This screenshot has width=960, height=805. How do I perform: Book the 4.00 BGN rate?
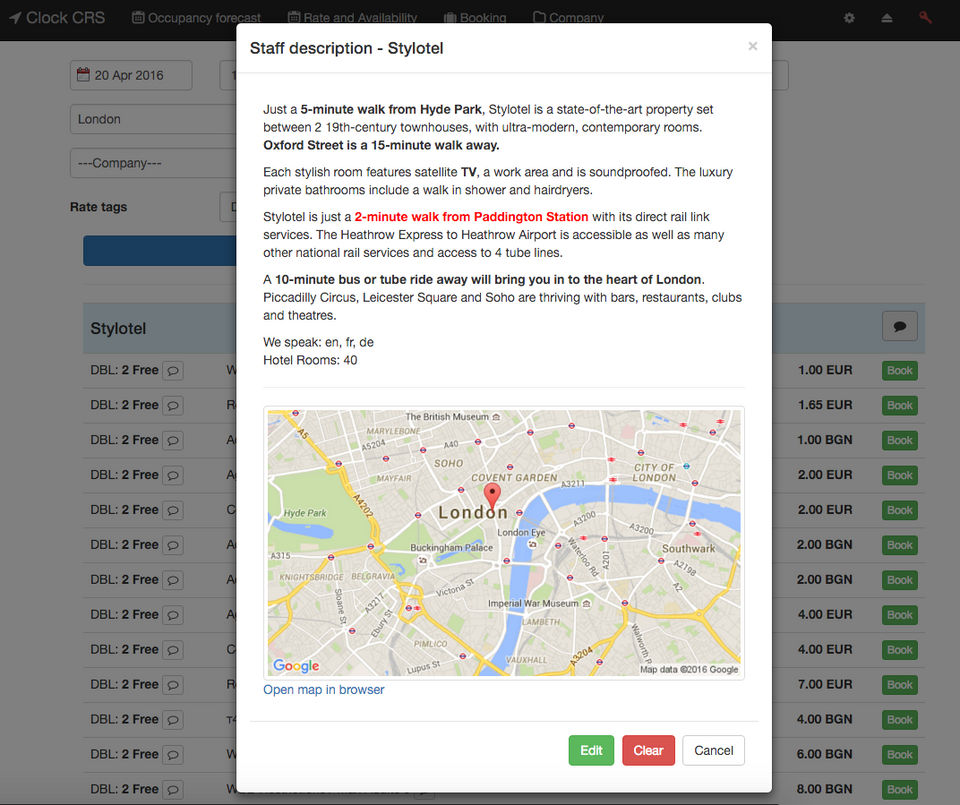(899, 719)
